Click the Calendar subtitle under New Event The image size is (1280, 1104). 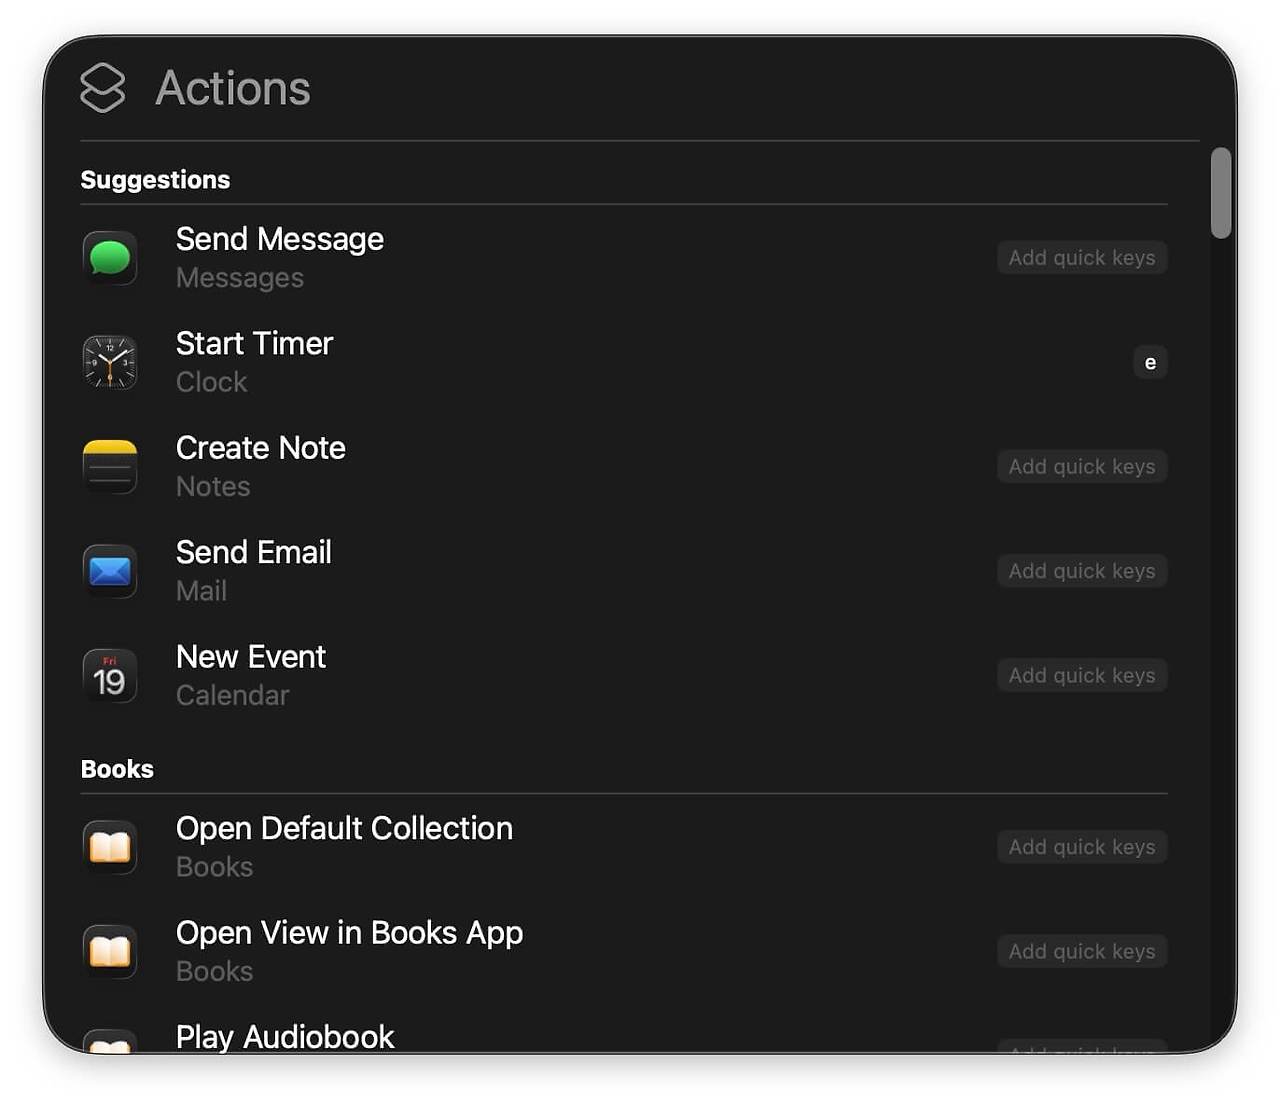coord(233,696)
